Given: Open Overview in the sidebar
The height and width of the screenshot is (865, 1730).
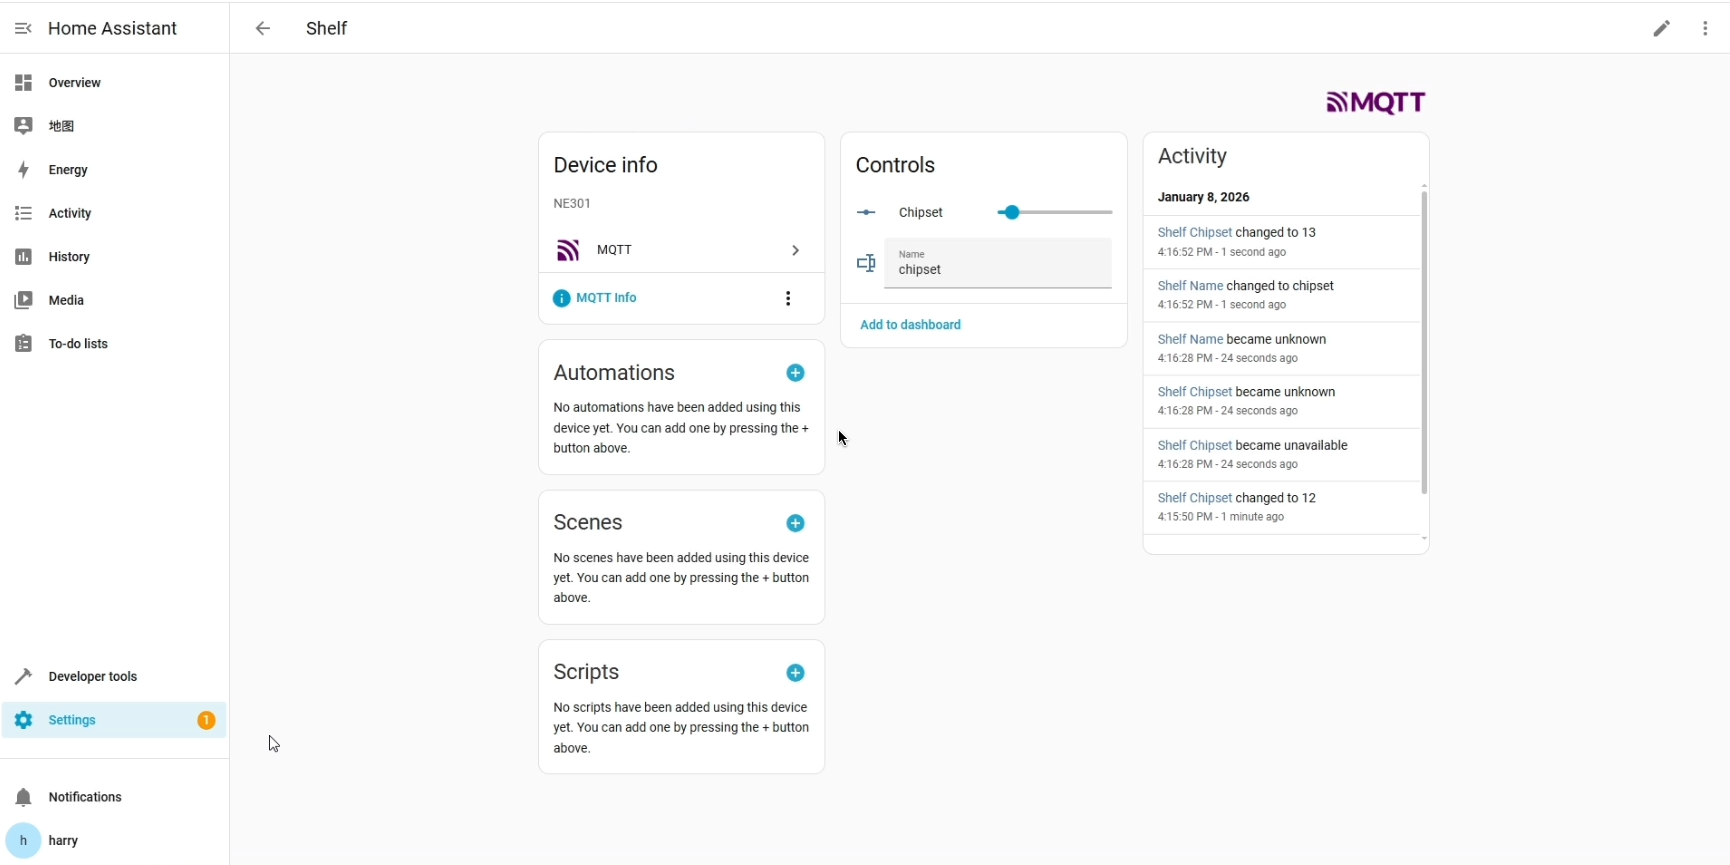Looking at the screenshot, I should point(74,83).
